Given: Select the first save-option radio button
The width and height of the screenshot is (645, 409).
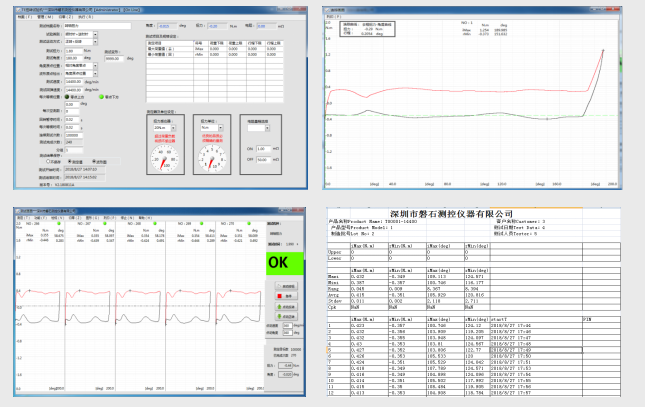Looking at the screenshot, I should (48, 161).
